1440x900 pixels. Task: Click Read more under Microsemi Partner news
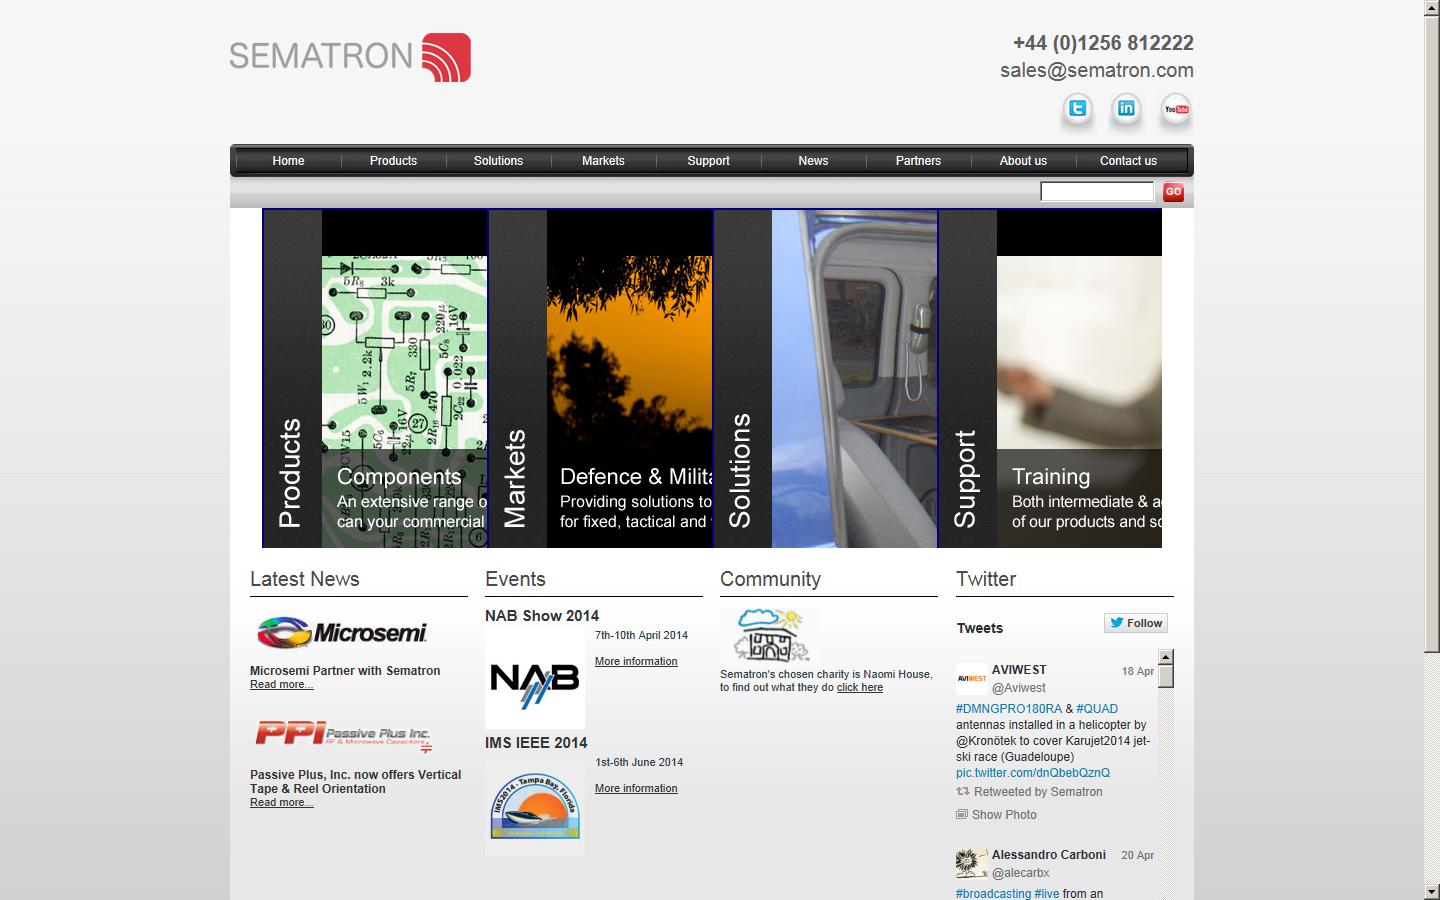(x=281, y=684)
